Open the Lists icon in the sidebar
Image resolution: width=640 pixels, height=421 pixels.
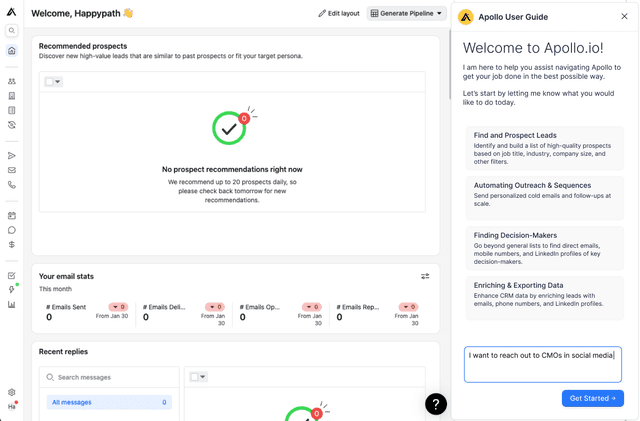(x=11, y=110)
